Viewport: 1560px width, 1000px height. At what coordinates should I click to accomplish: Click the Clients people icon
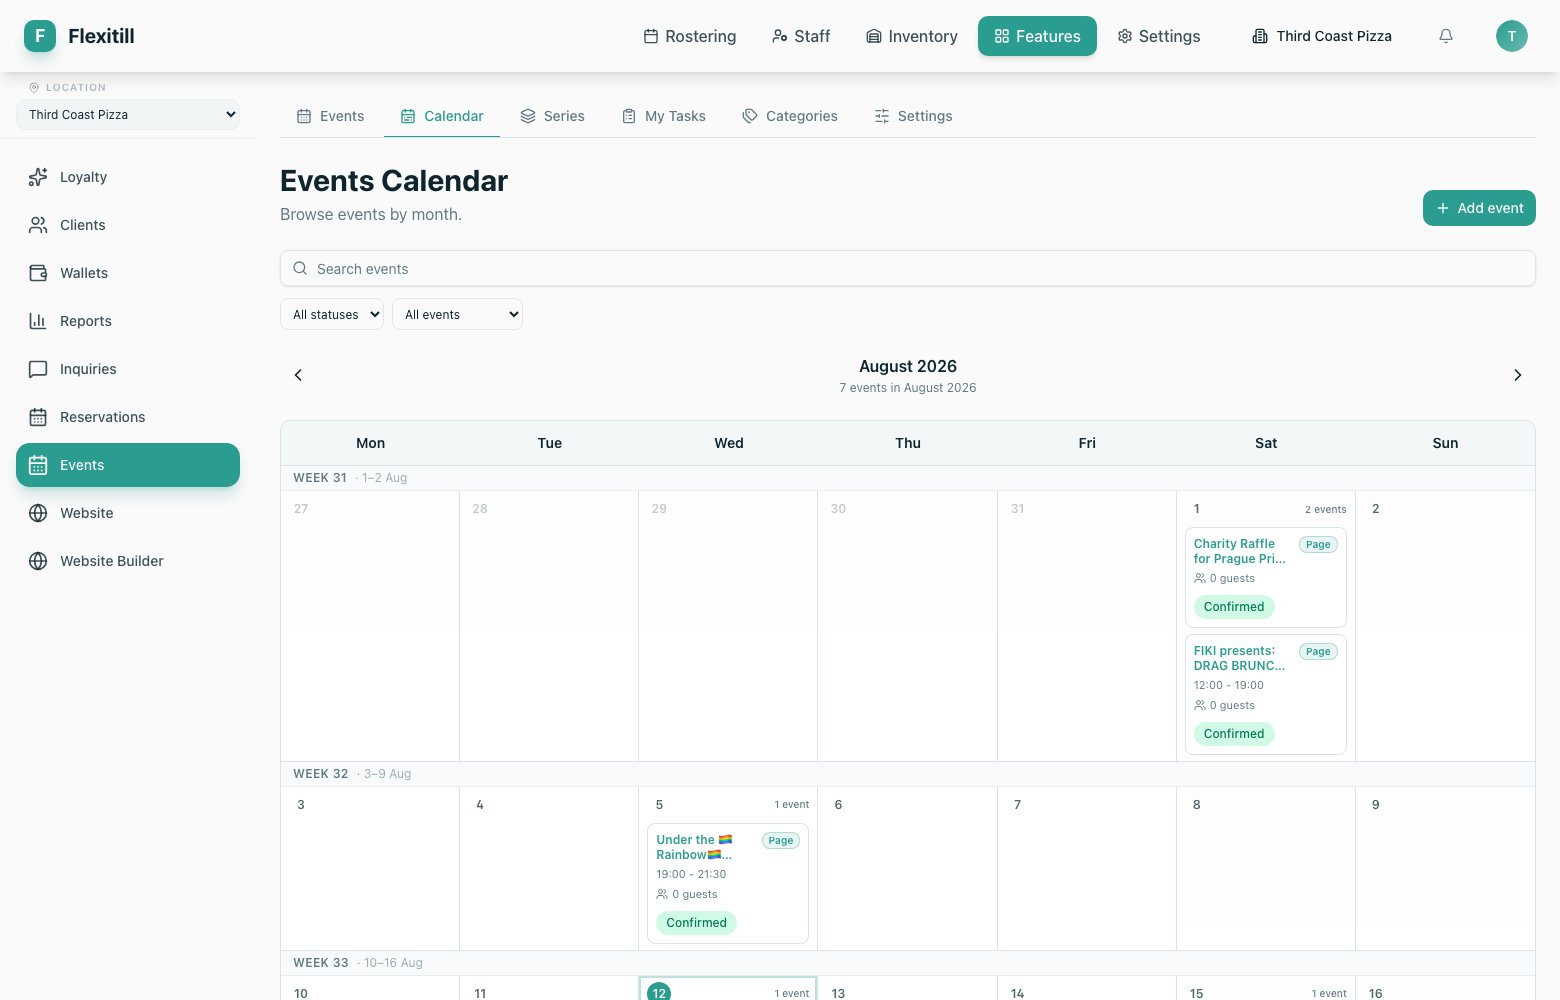coord(38,225)
